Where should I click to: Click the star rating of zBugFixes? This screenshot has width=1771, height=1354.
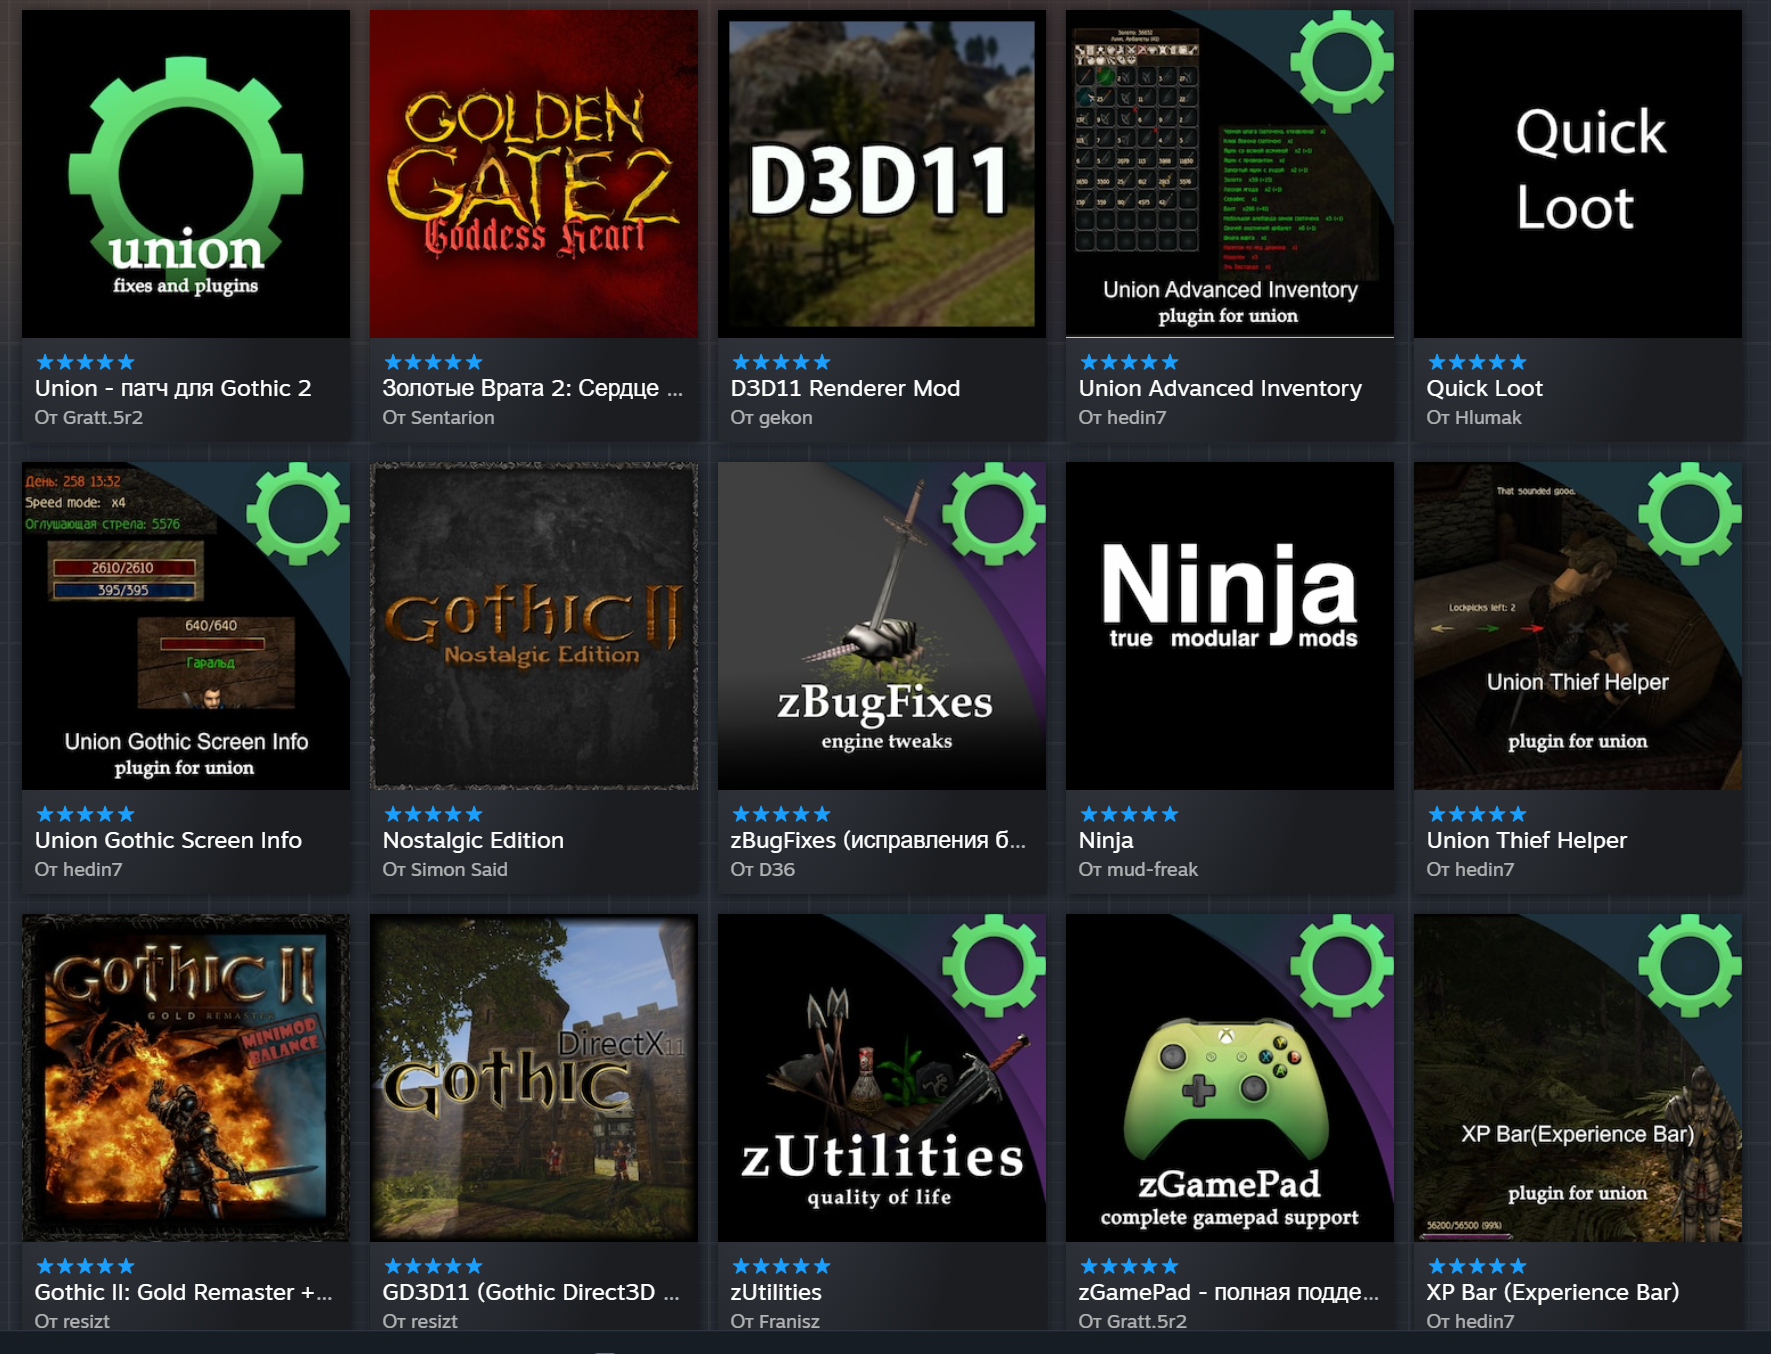point(781,814)
